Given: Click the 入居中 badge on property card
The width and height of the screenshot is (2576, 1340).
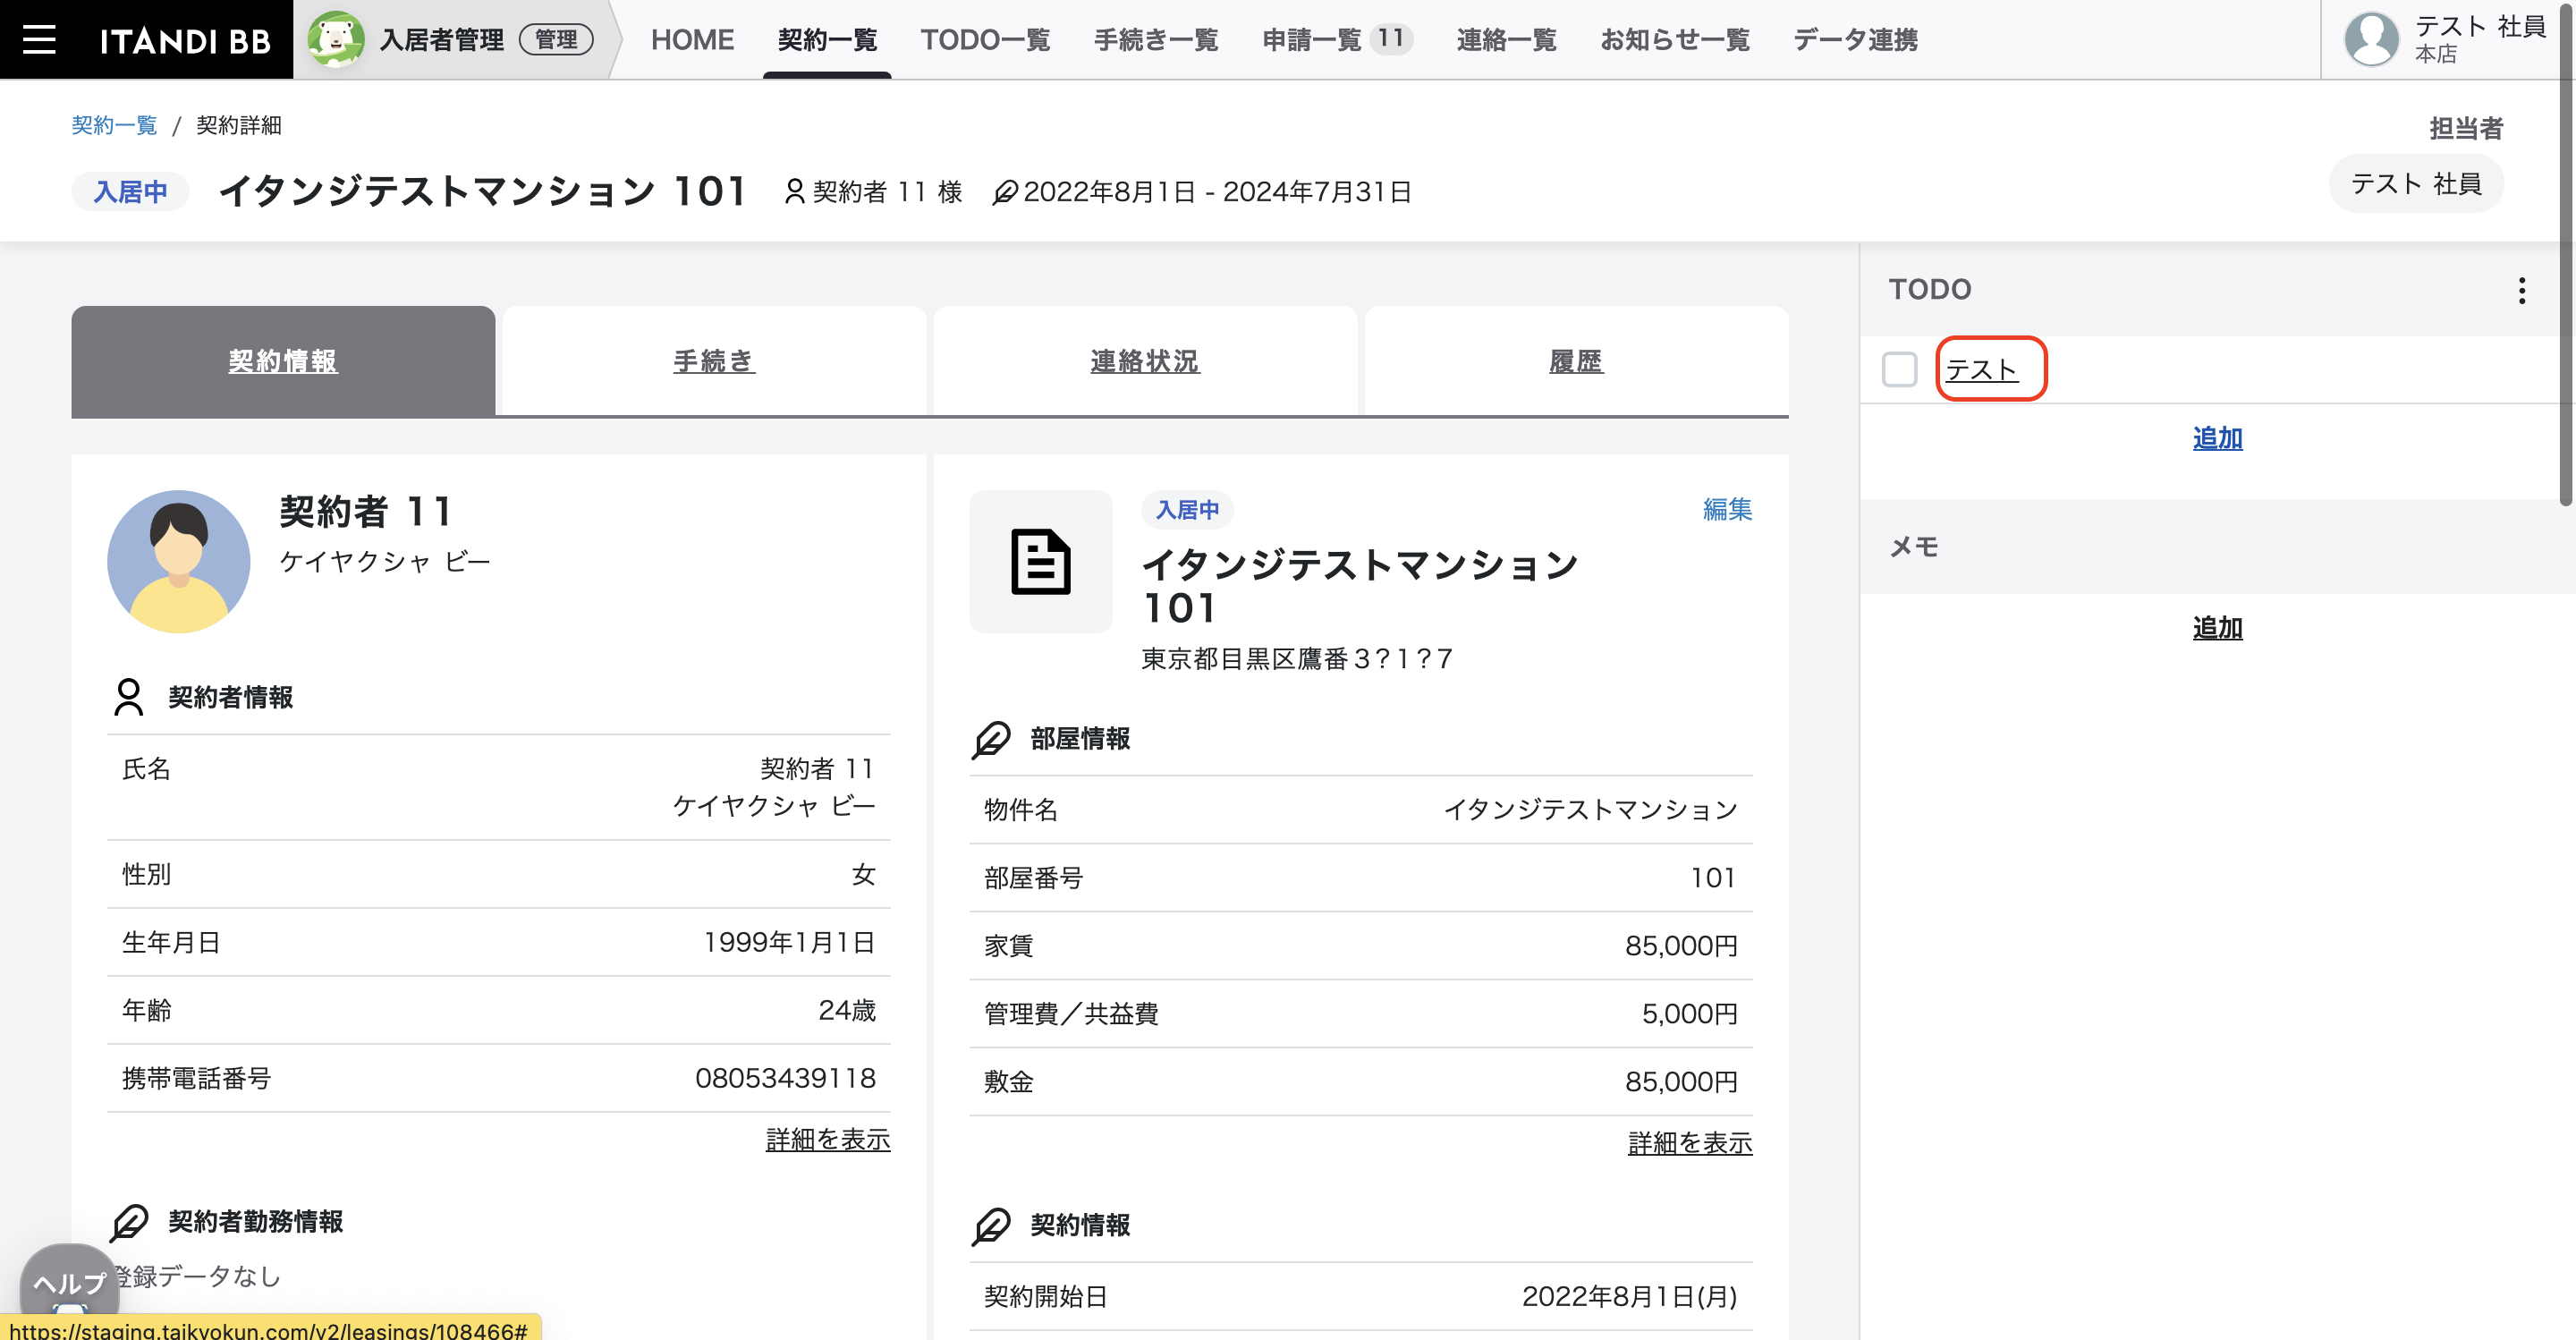Looking at the screenshot, I should click(x=1187, y=509).
